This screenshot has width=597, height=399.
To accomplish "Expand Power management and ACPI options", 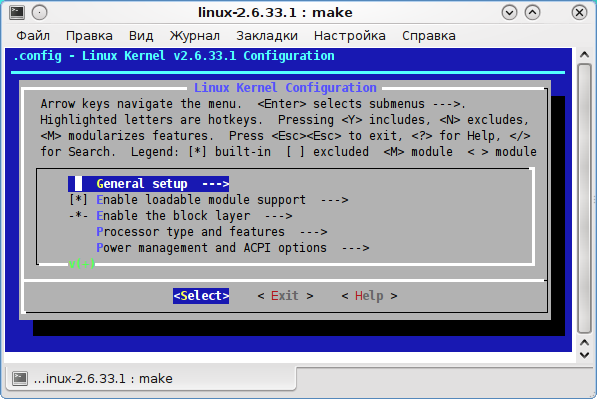I will [x=233, y=248].
